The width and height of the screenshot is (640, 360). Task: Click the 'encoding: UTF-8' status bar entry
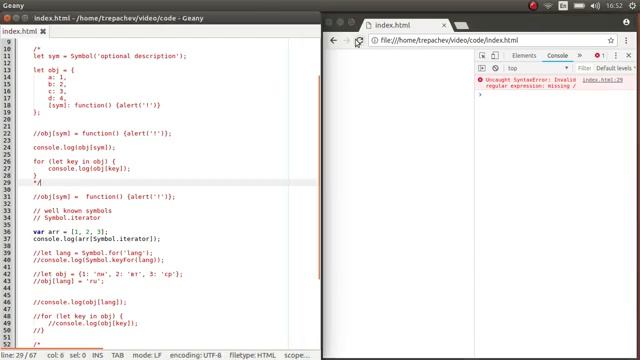pos(196,355)
